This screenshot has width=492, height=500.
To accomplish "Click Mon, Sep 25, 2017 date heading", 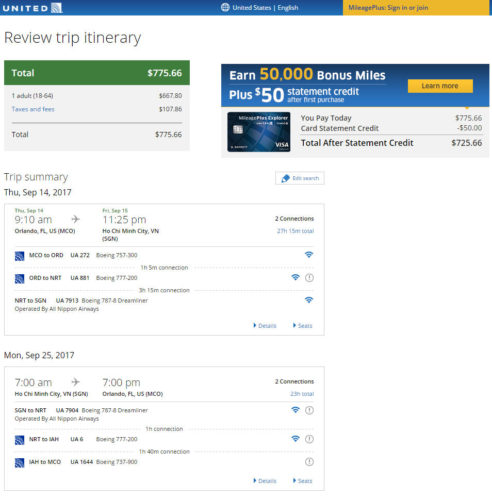I will coord(39,355).
